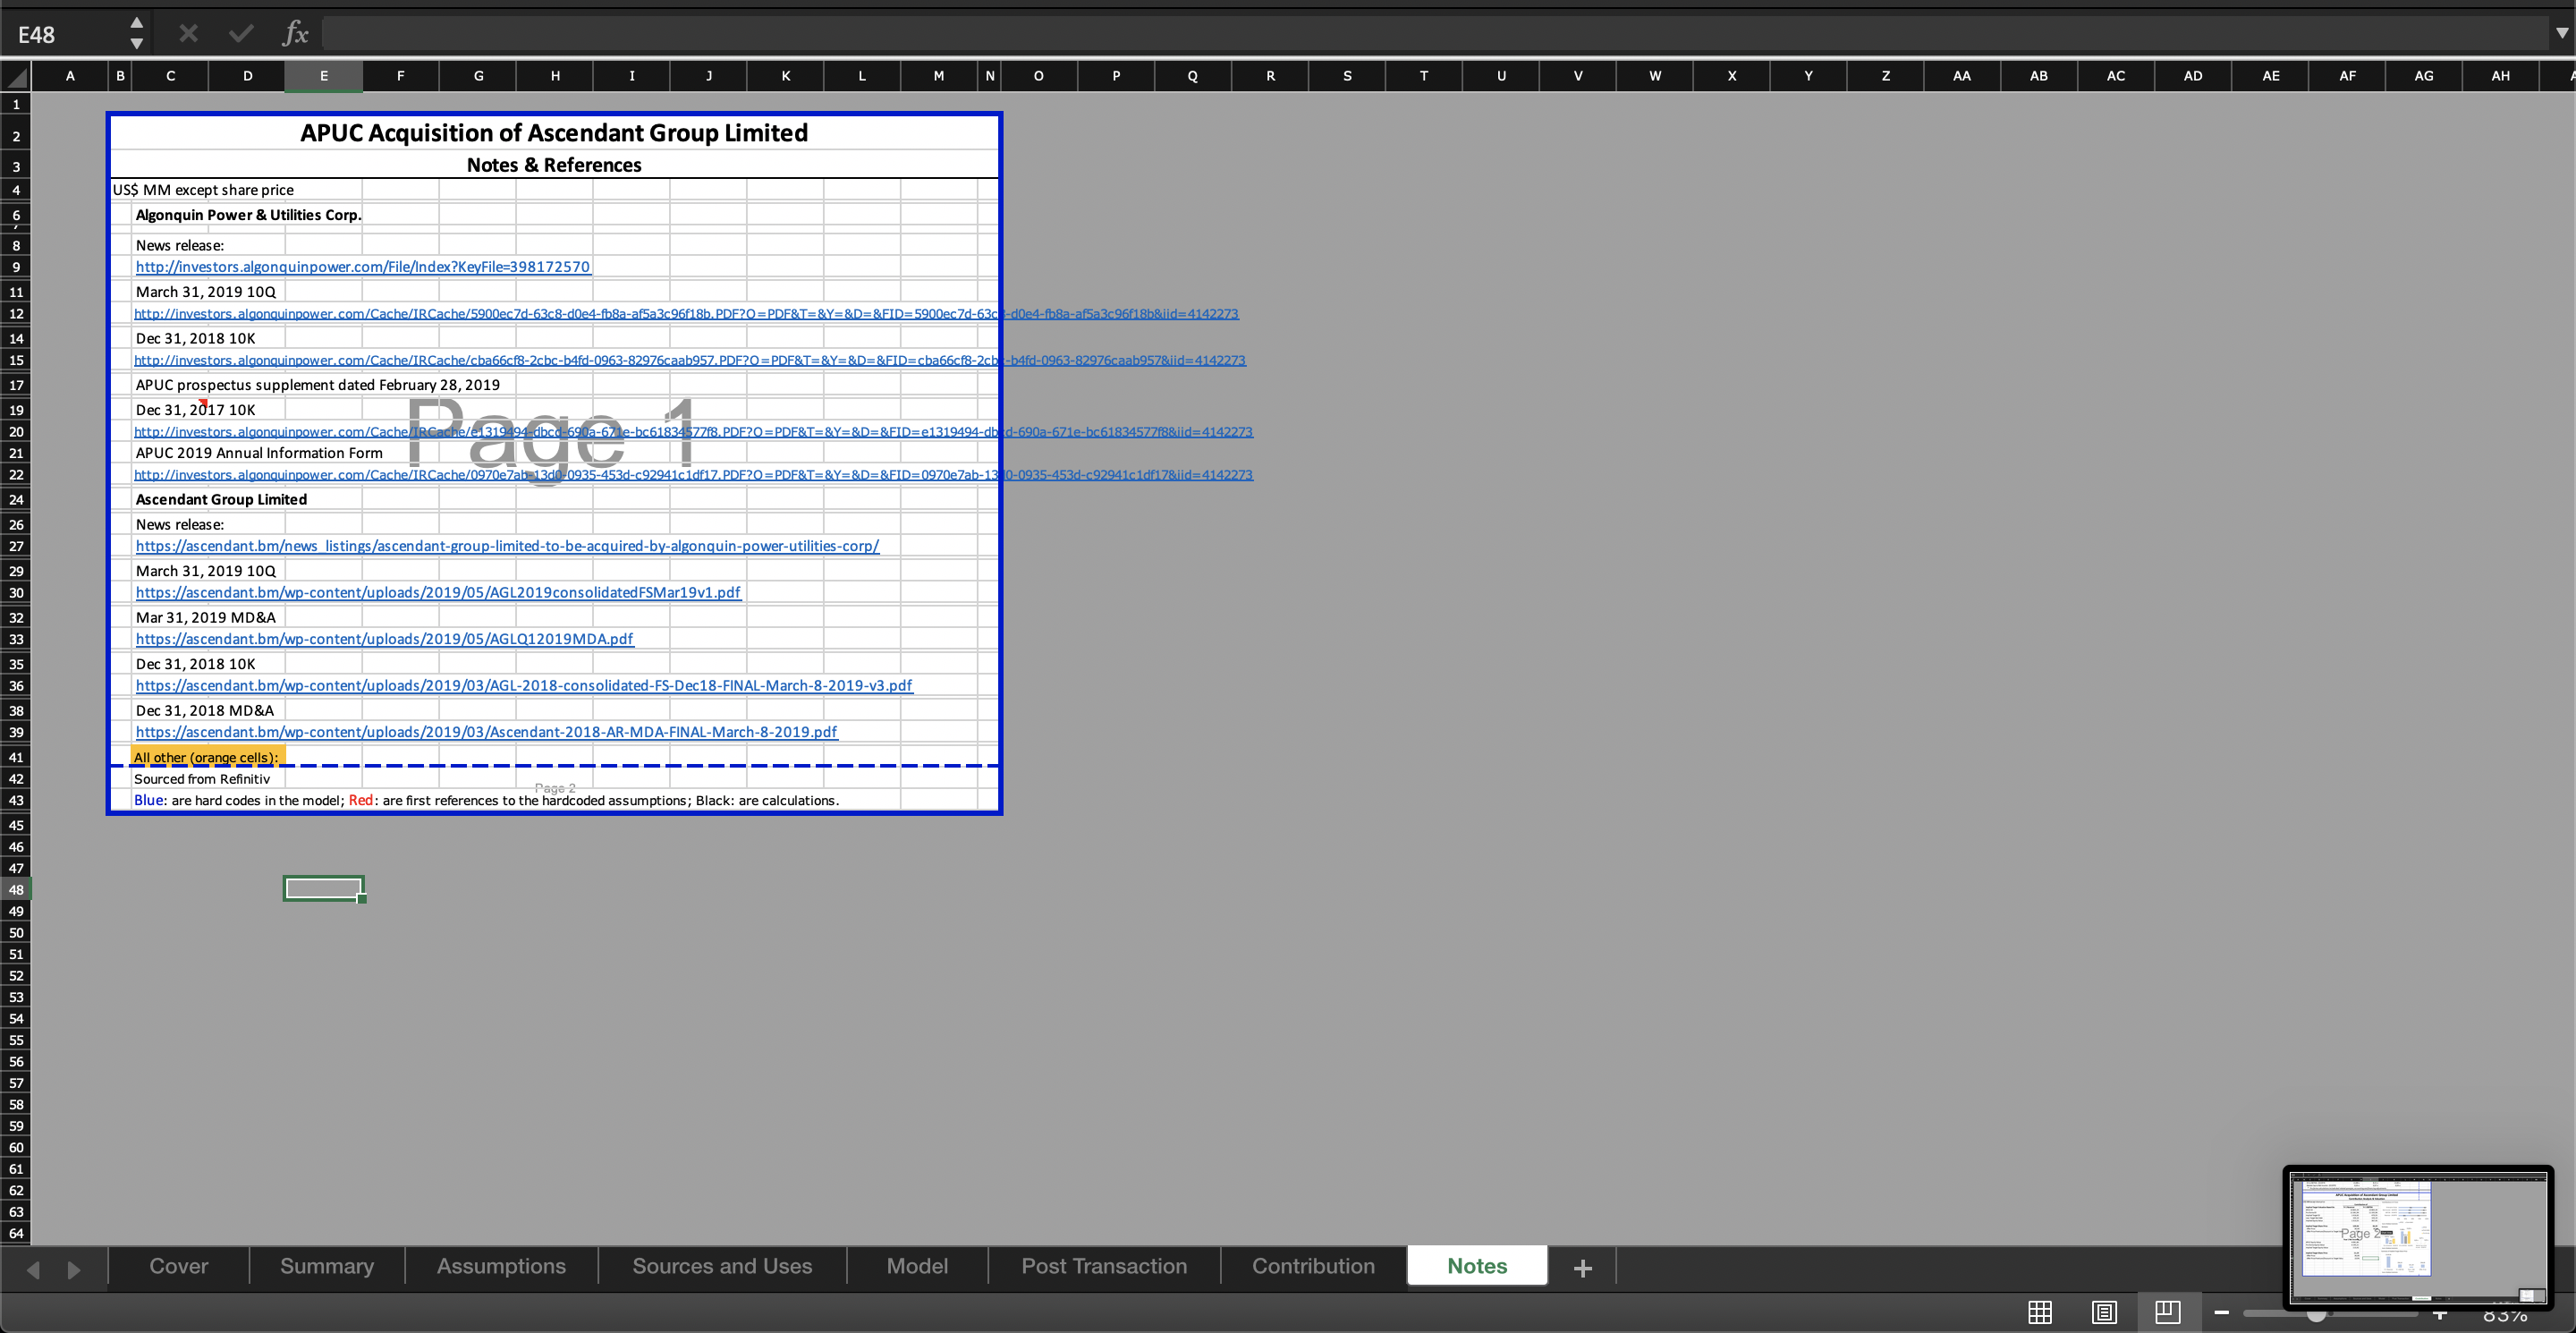The height and width of the screenshot is (1333, 2576).
Task: Switch to Page Layout view icon
Action: pyautogui.click(x=2104, y=1312)
